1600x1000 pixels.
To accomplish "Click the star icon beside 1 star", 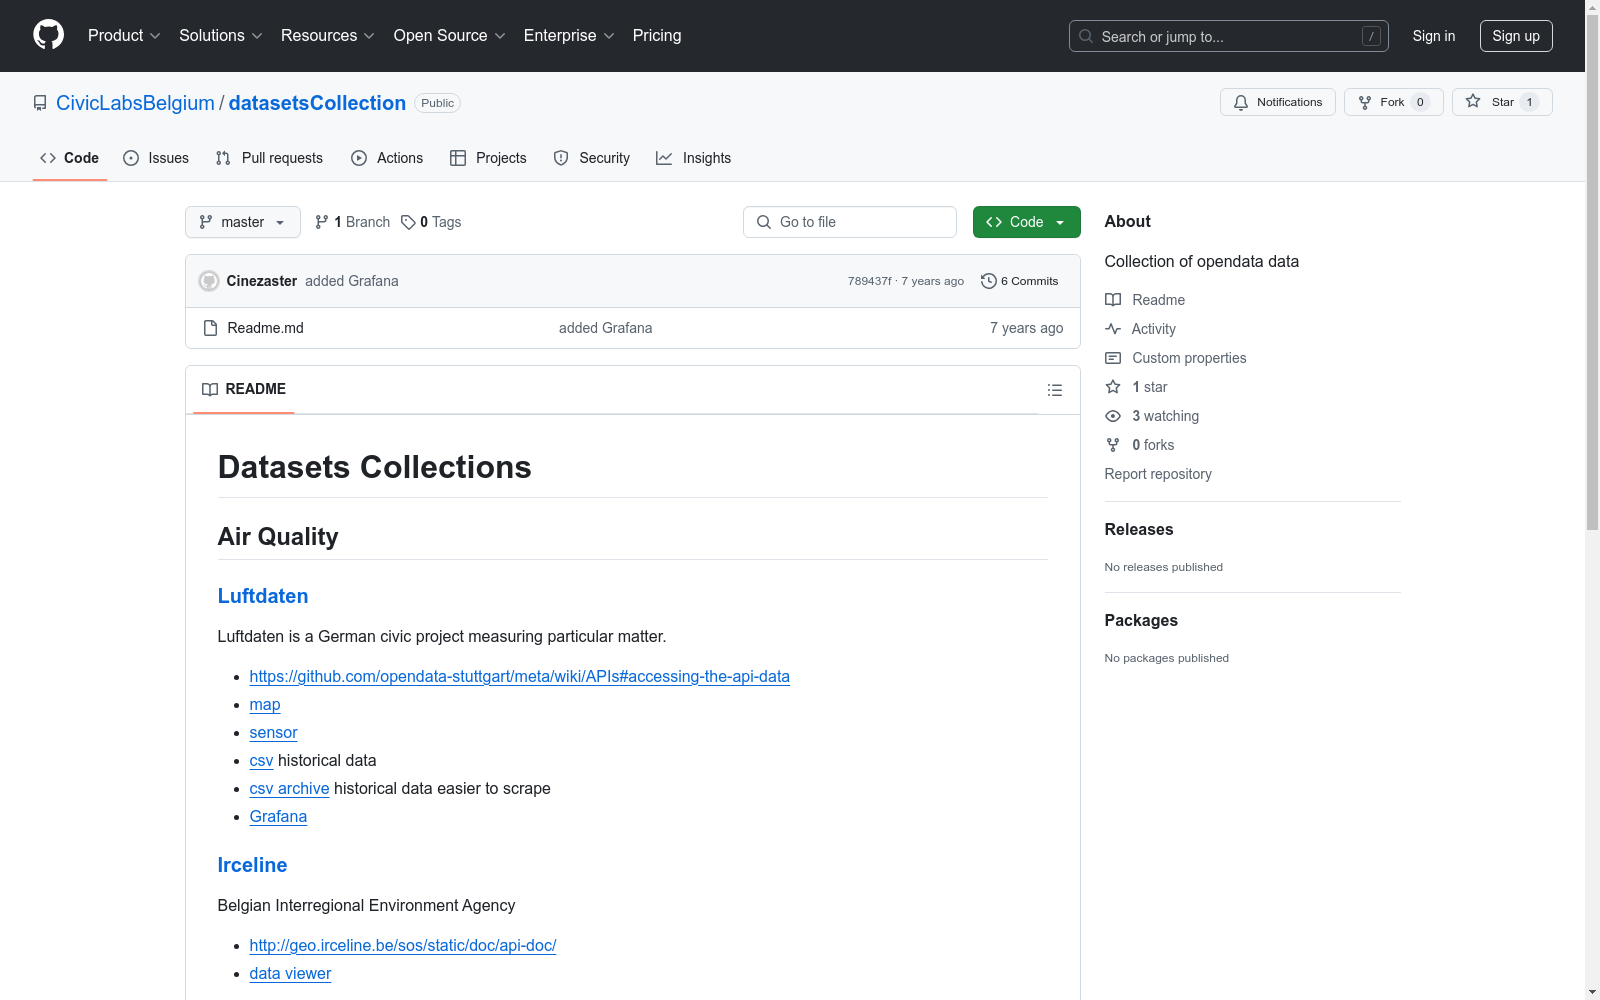I will pyautogui.click(x=1113, y=387).
